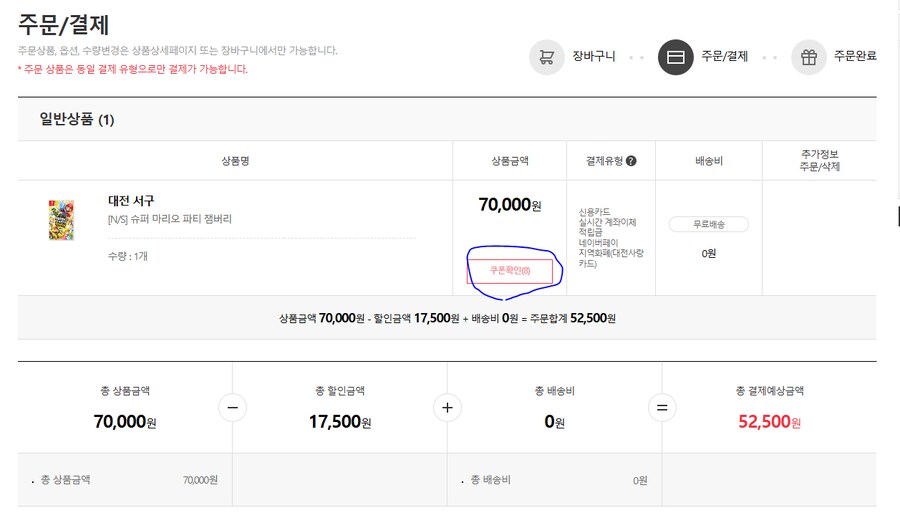Click the 주문/결제 card step icon

click(x=675, y=57)
